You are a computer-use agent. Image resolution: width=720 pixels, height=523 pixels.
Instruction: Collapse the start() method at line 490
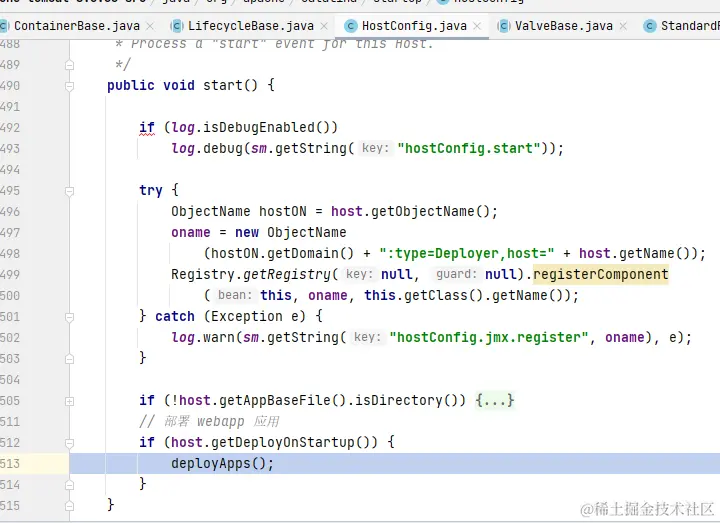pyautogui.click(x=69, y=86)
